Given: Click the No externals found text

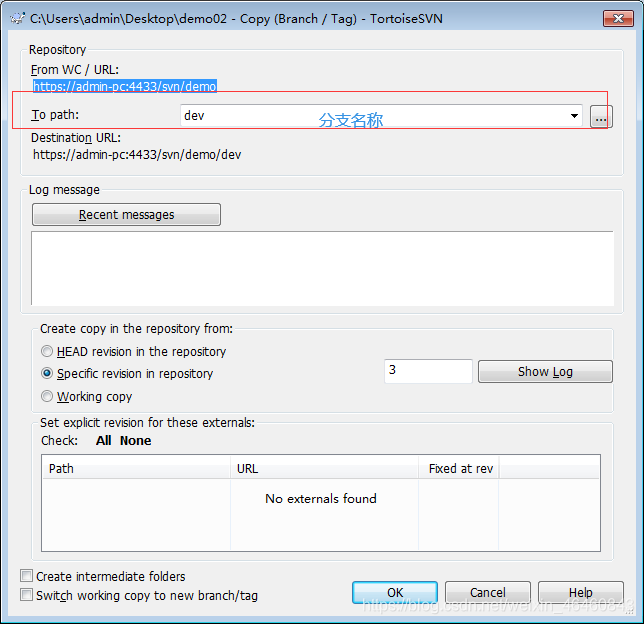Looking at the screenshot, I should (321, 499).
